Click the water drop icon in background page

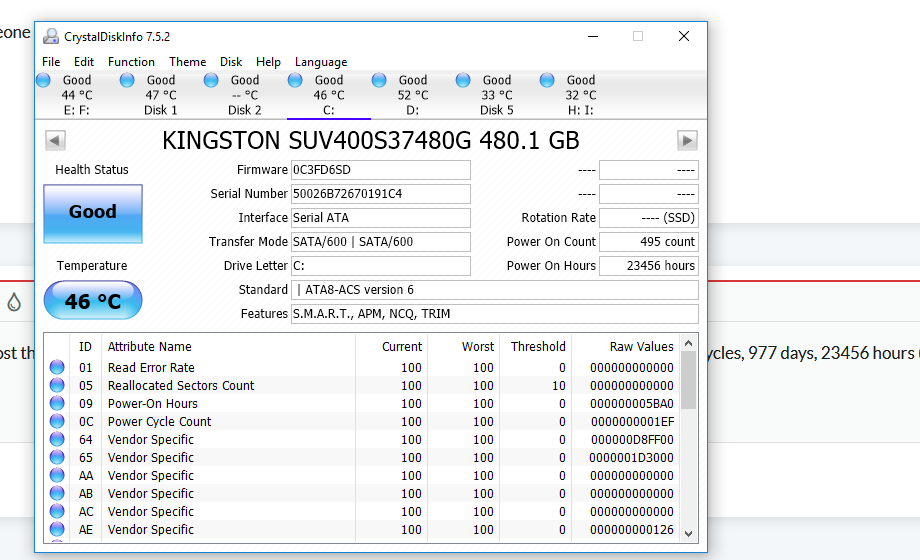(x=14, y=302)
